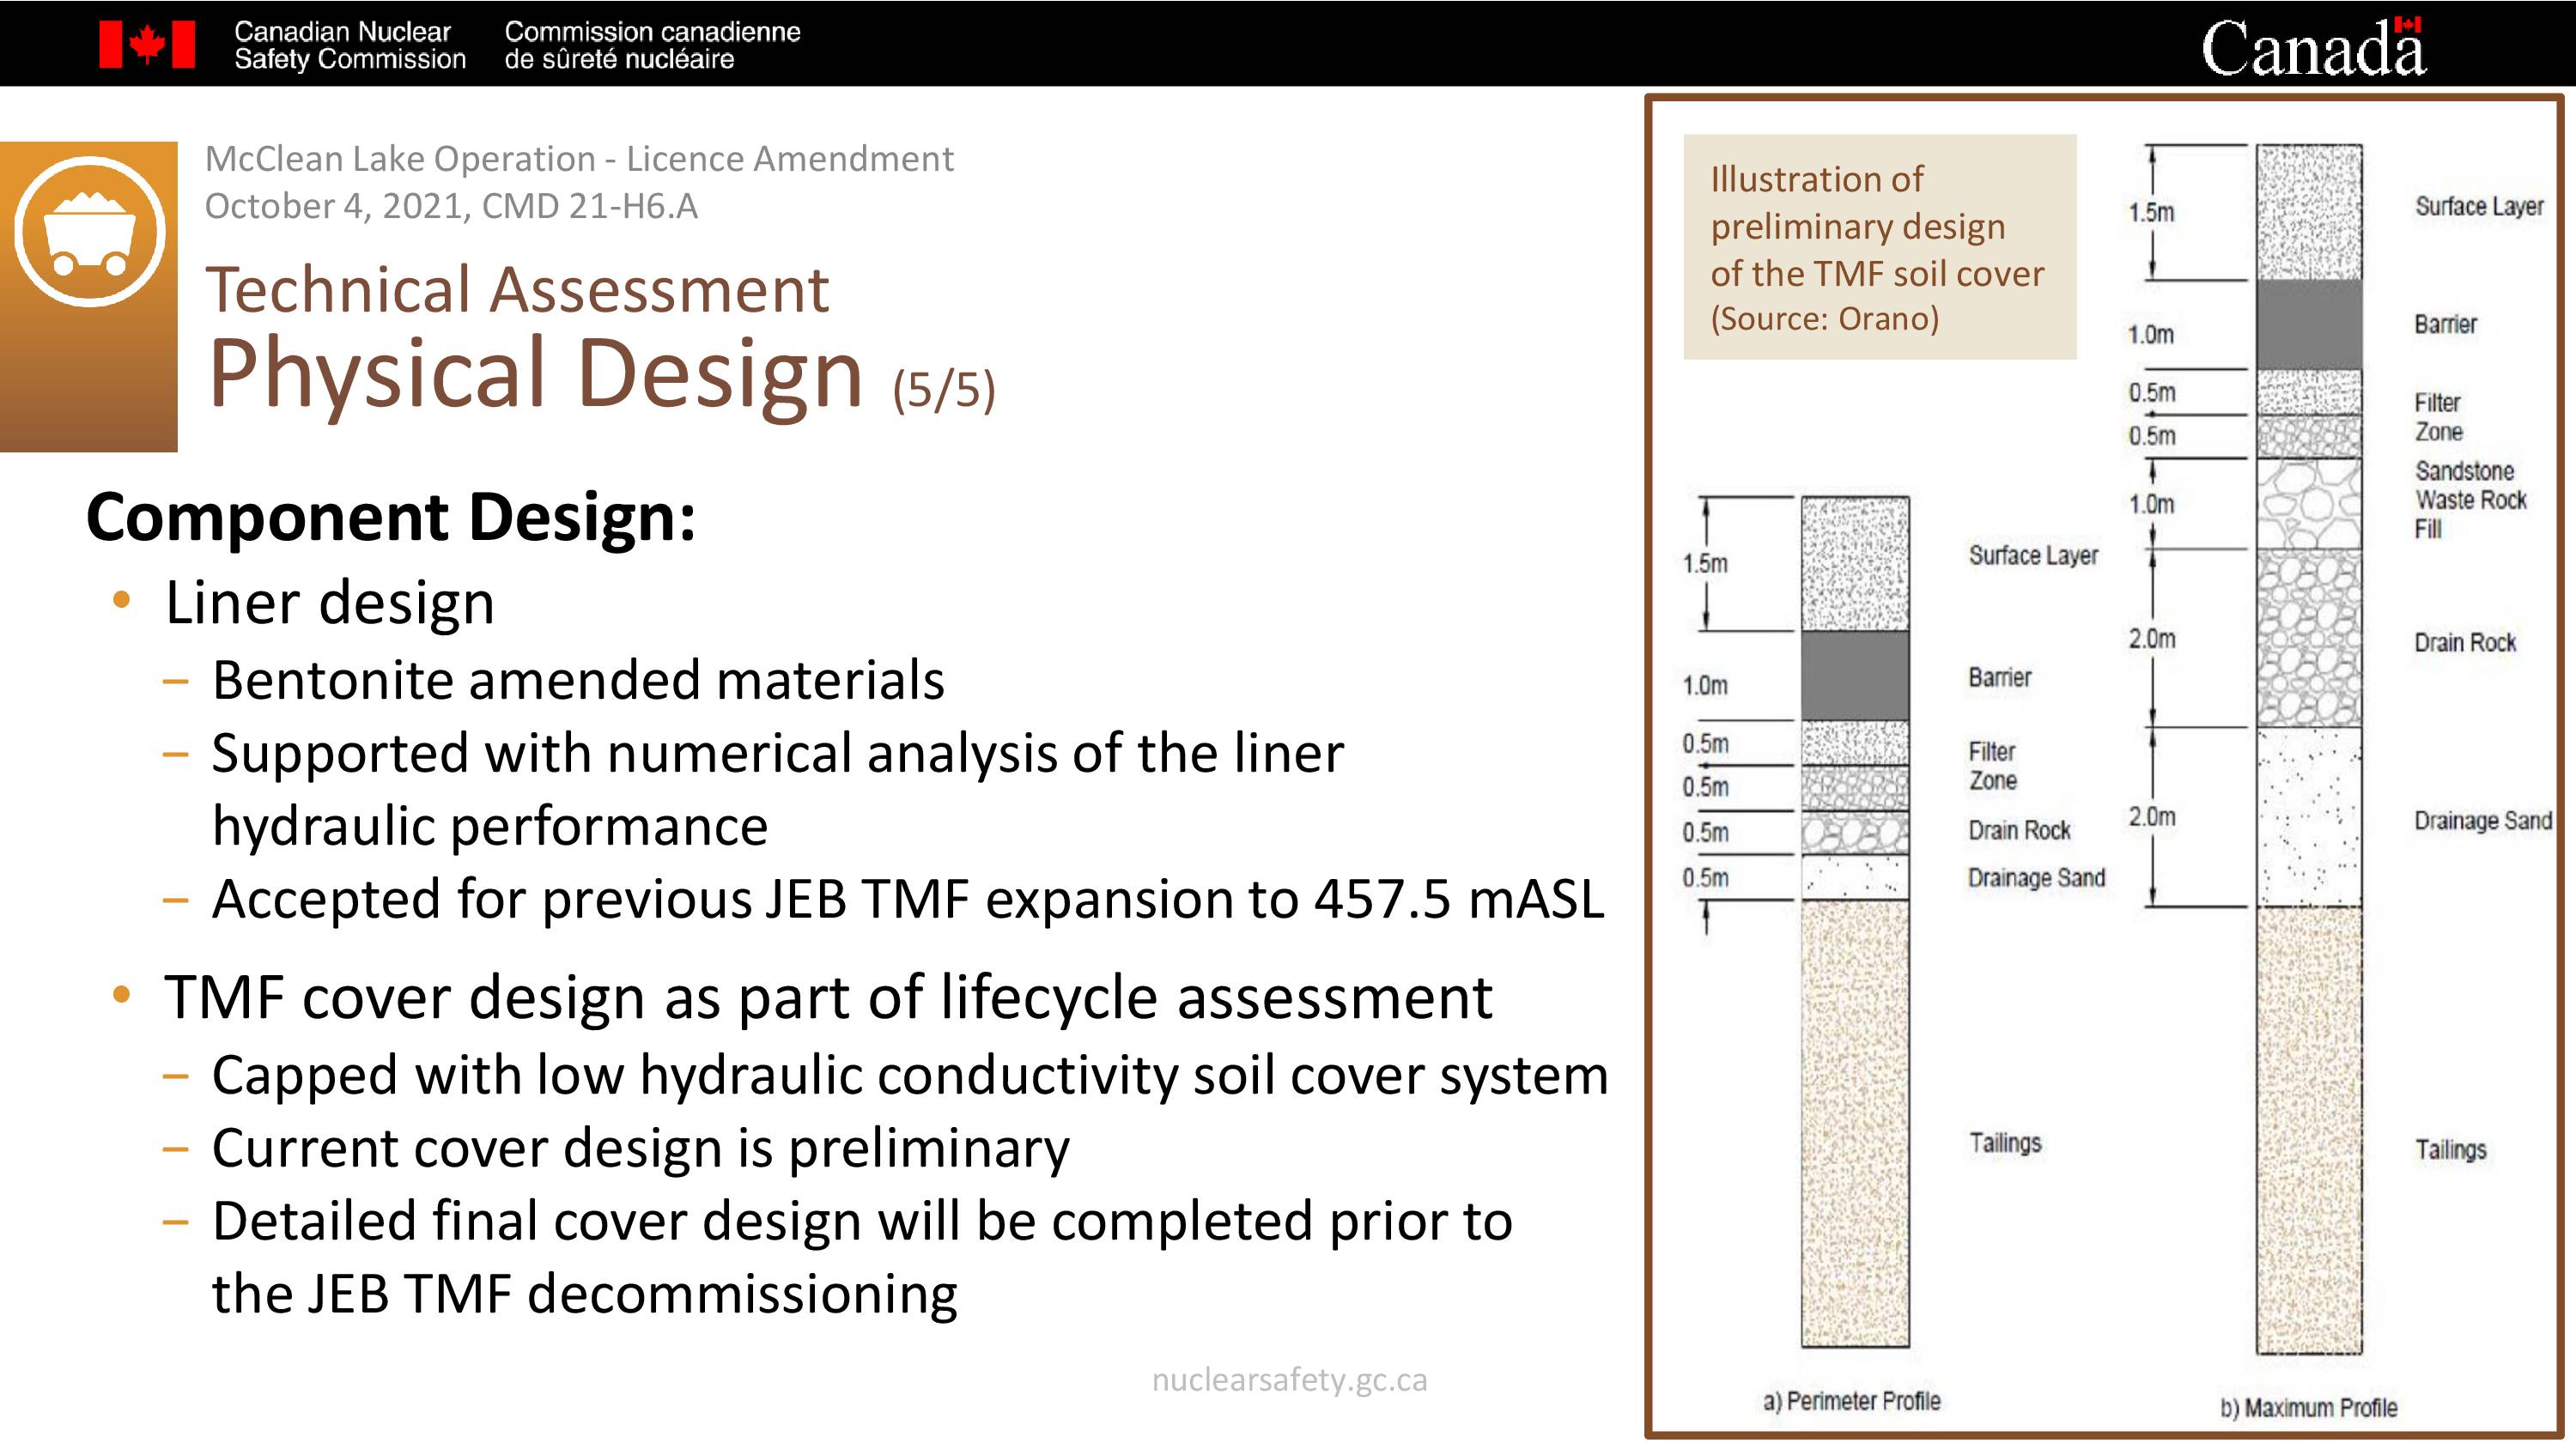Click 'Current cover design is preliminary' line

[x=641, y=1148]
